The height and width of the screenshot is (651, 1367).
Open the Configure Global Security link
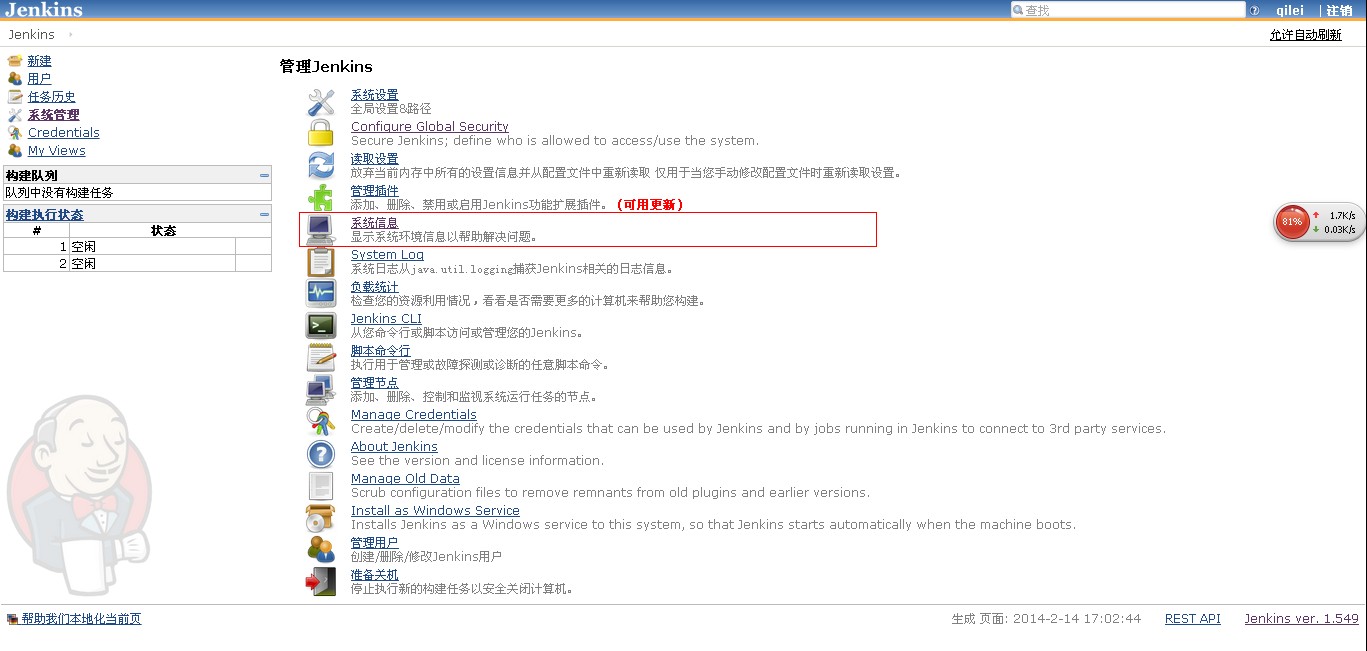tap(430, 127)
